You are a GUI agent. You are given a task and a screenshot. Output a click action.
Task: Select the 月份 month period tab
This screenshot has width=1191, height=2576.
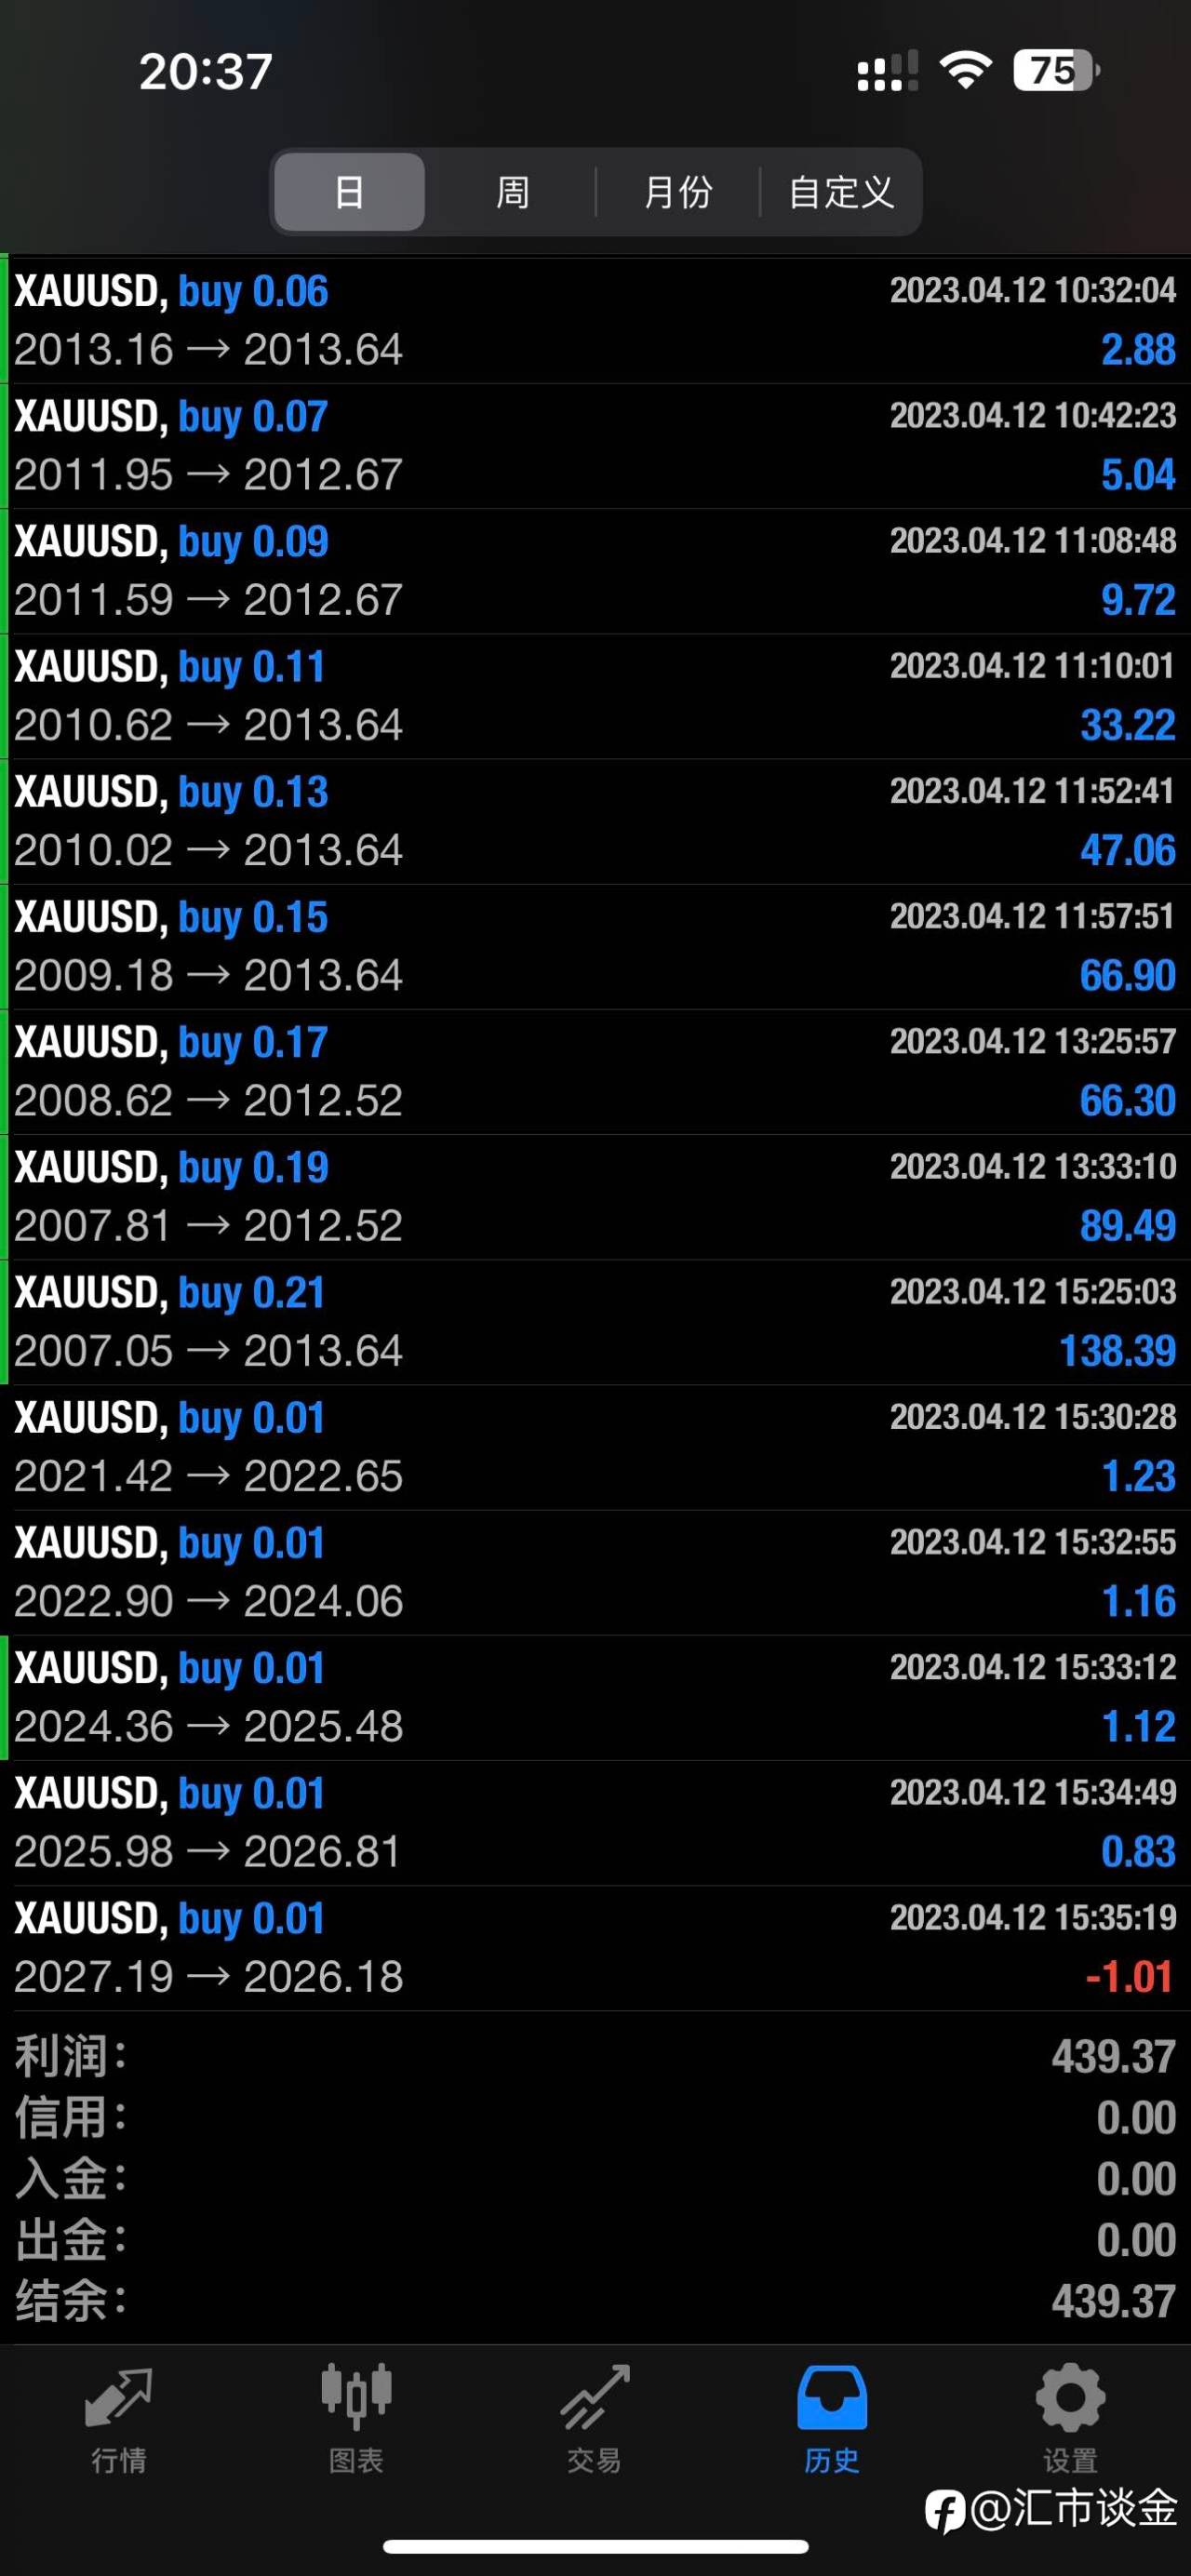tap(678, 192)
